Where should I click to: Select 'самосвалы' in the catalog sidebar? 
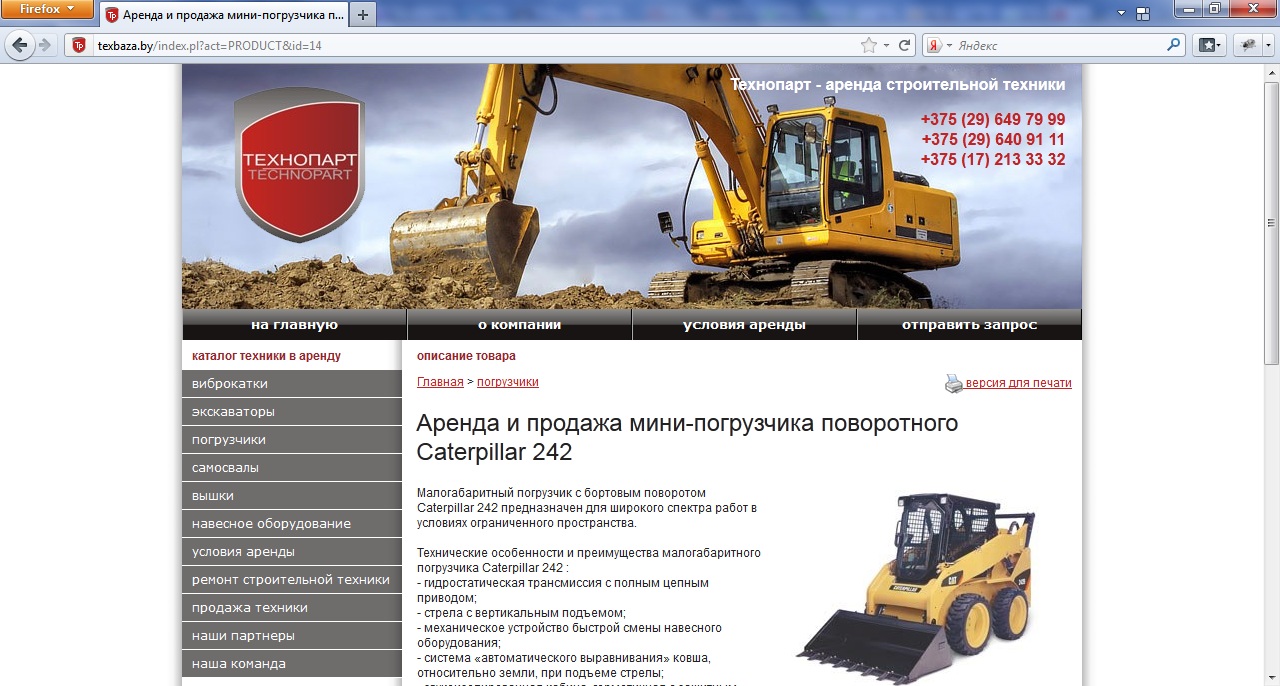pos(292,468)
